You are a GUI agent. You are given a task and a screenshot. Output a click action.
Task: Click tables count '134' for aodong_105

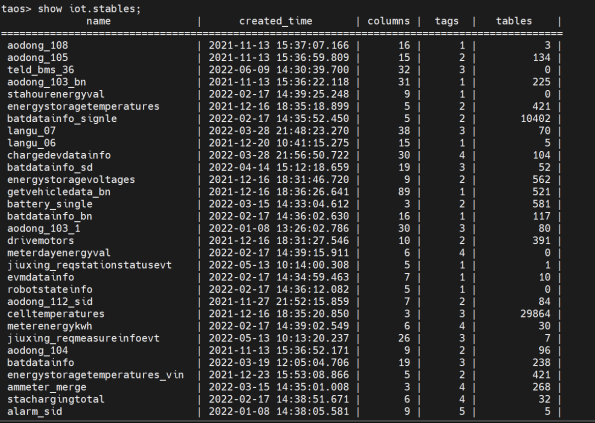(x=541, y=58)
